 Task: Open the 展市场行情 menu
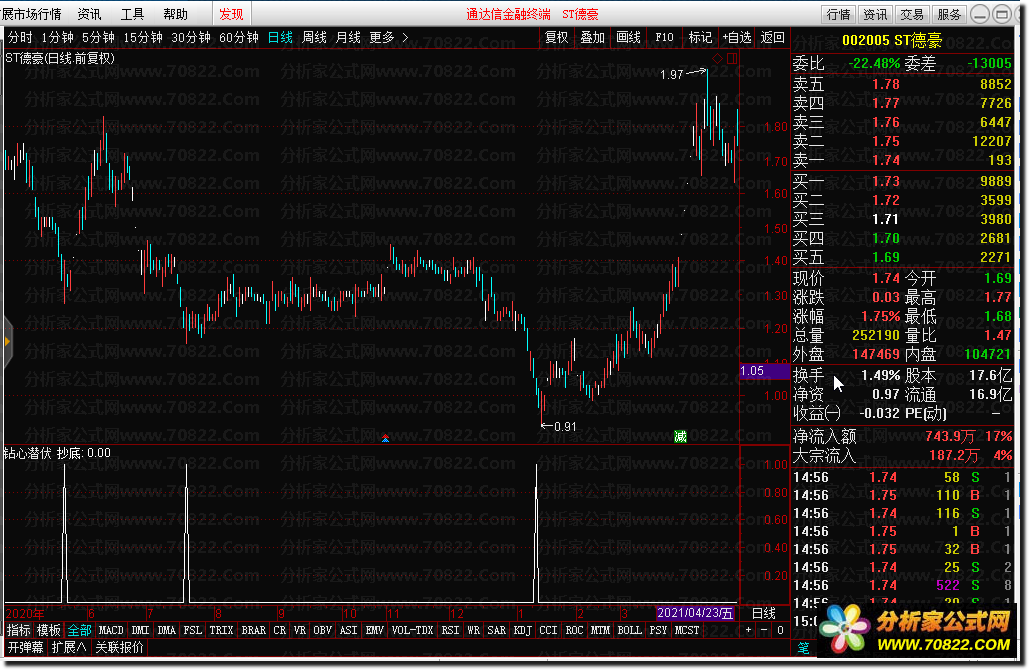[x=32, y=14]
